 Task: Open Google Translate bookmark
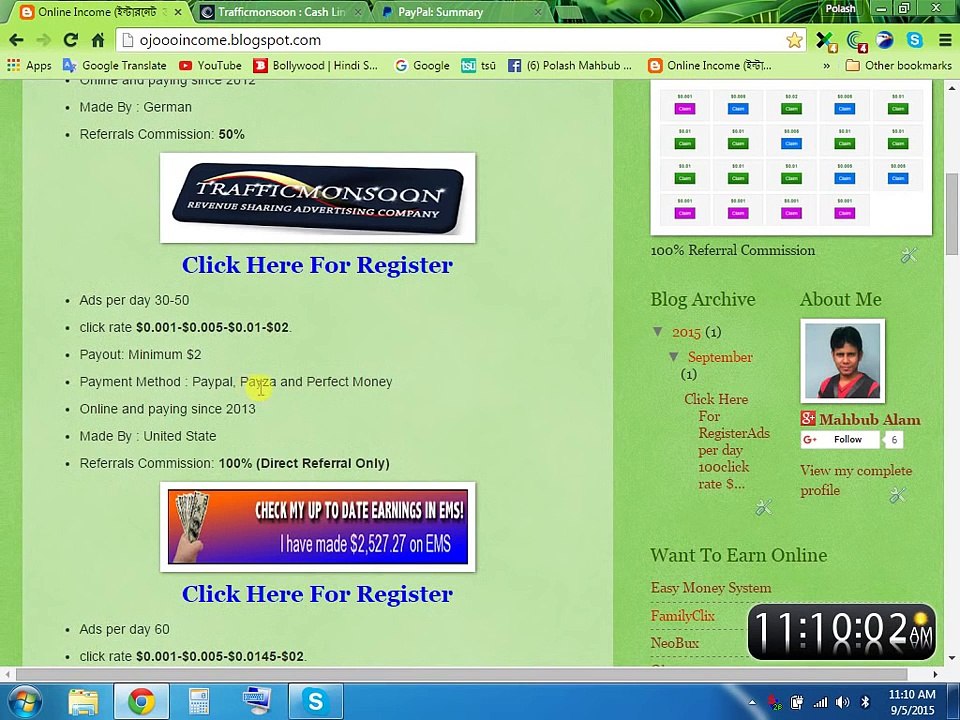click(114, 66)
